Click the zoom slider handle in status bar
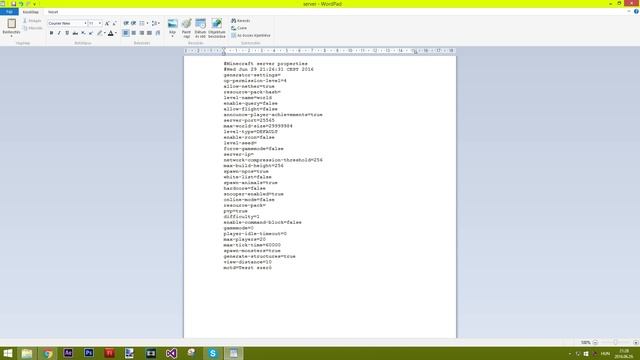Image resolution: width=640 pixels, height=360 pixels. [616, 342]
